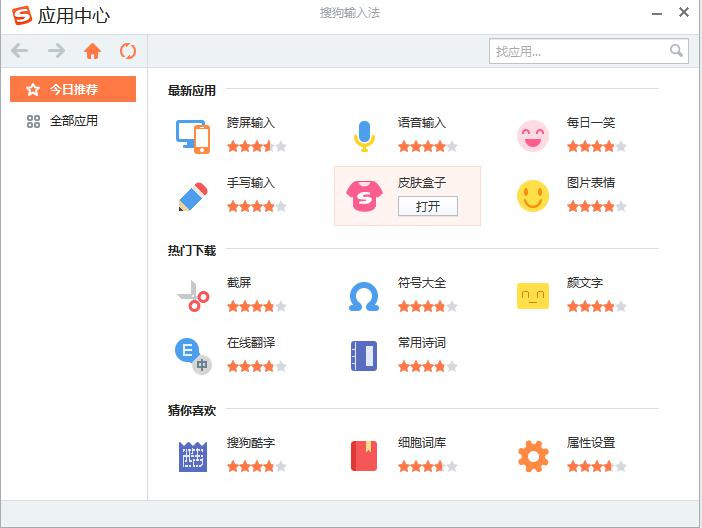The width and height of the screenshot is (702, 528).
Task: Open the 截屏 scissors icon
Action: (x=193, y=296)
